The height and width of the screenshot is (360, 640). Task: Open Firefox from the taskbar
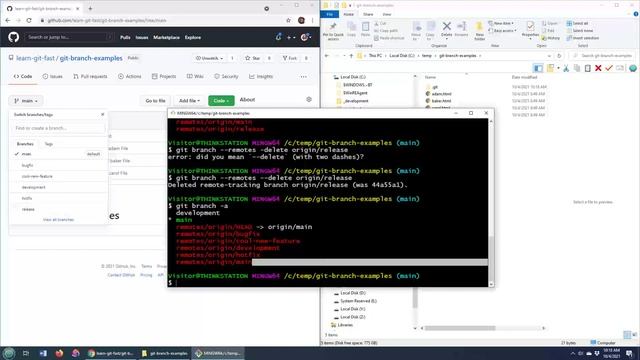pos(59,353)
